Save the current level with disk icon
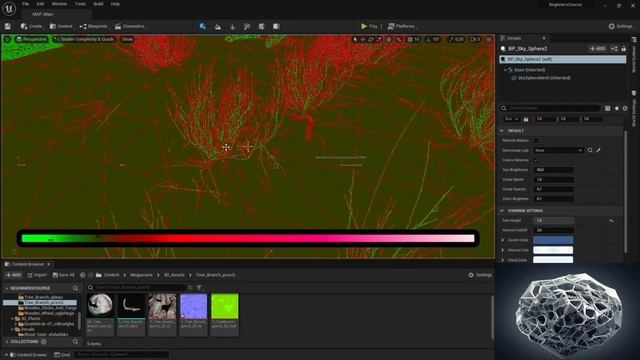 click(8, 26)
